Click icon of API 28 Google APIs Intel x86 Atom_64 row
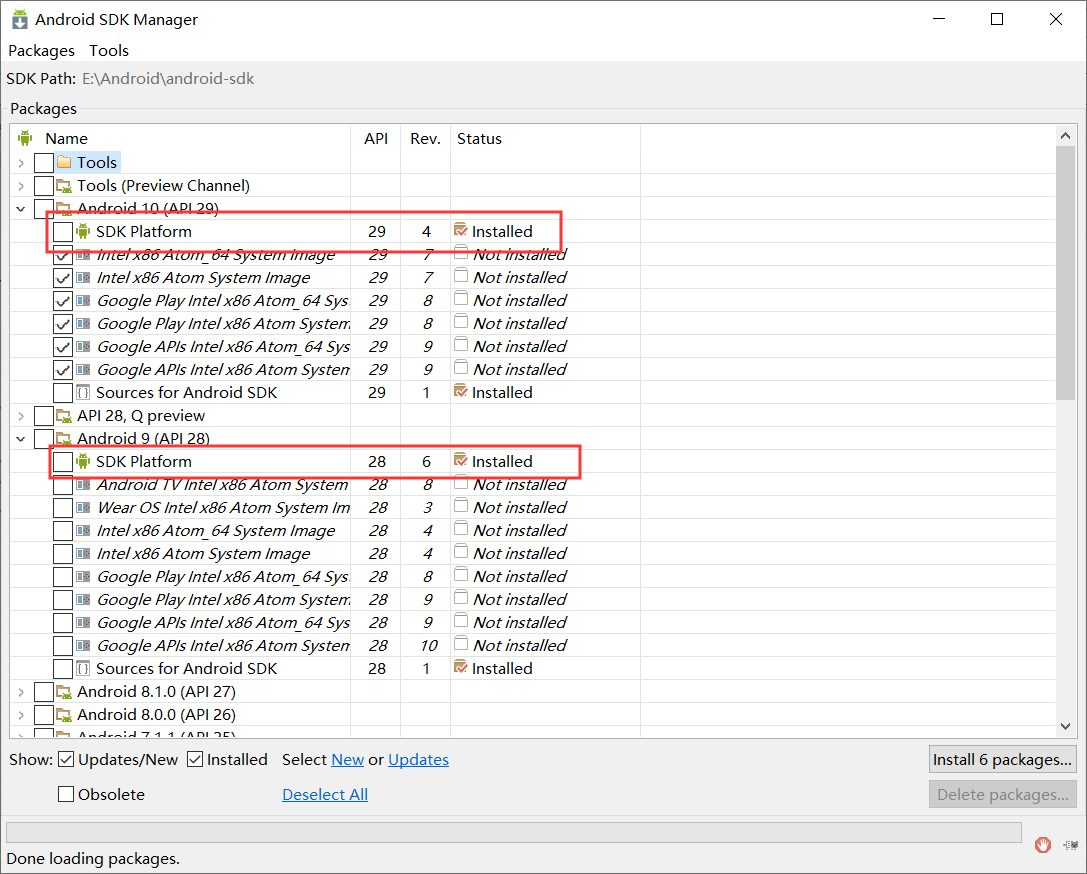This screenshot has height=874, width=1087. pyautogui.click(x=83, y=622)
